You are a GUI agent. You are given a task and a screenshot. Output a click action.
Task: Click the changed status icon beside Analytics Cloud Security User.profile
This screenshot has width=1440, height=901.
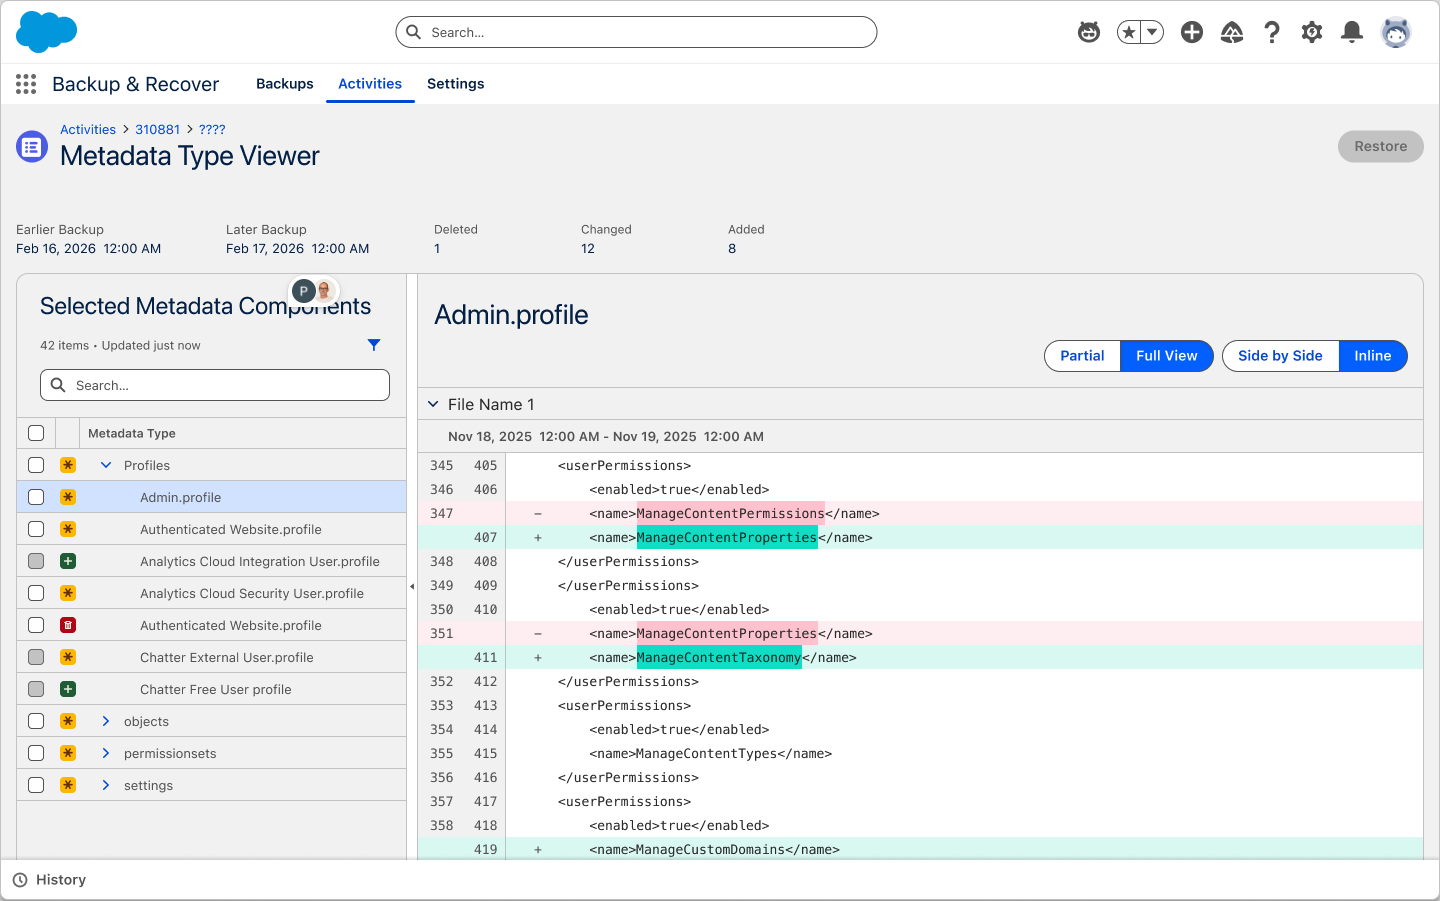click(68, 593)
